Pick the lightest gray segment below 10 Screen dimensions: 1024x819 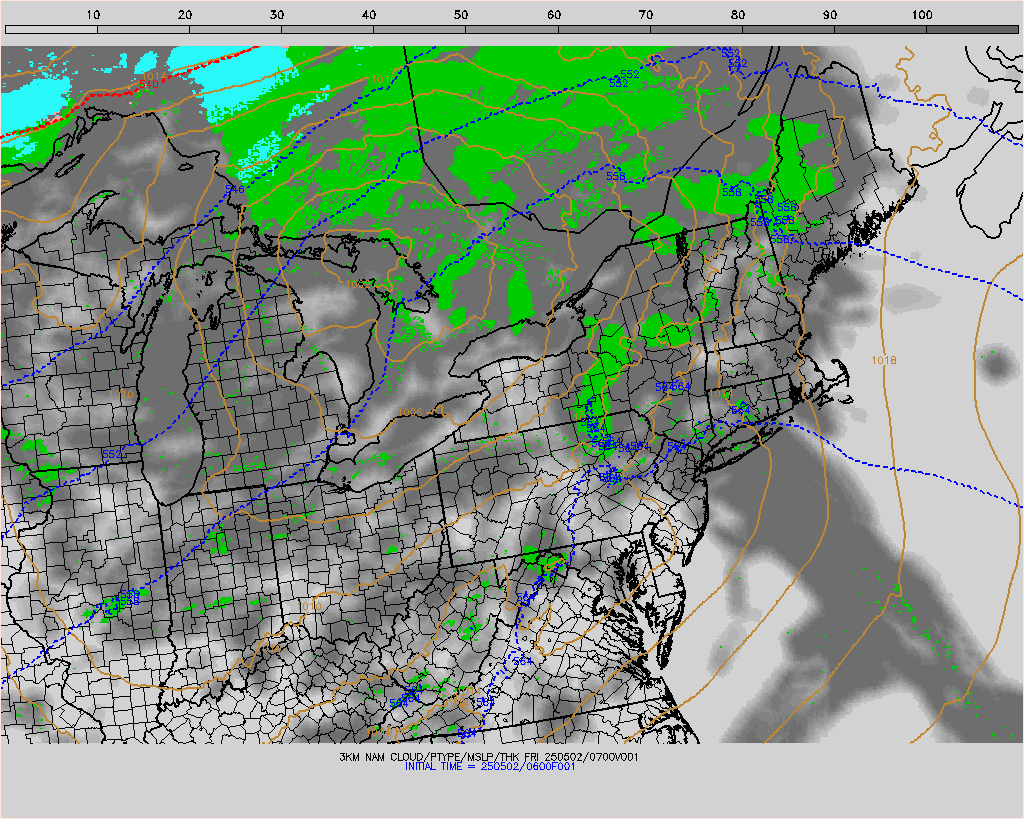click(x=51, y=29)
